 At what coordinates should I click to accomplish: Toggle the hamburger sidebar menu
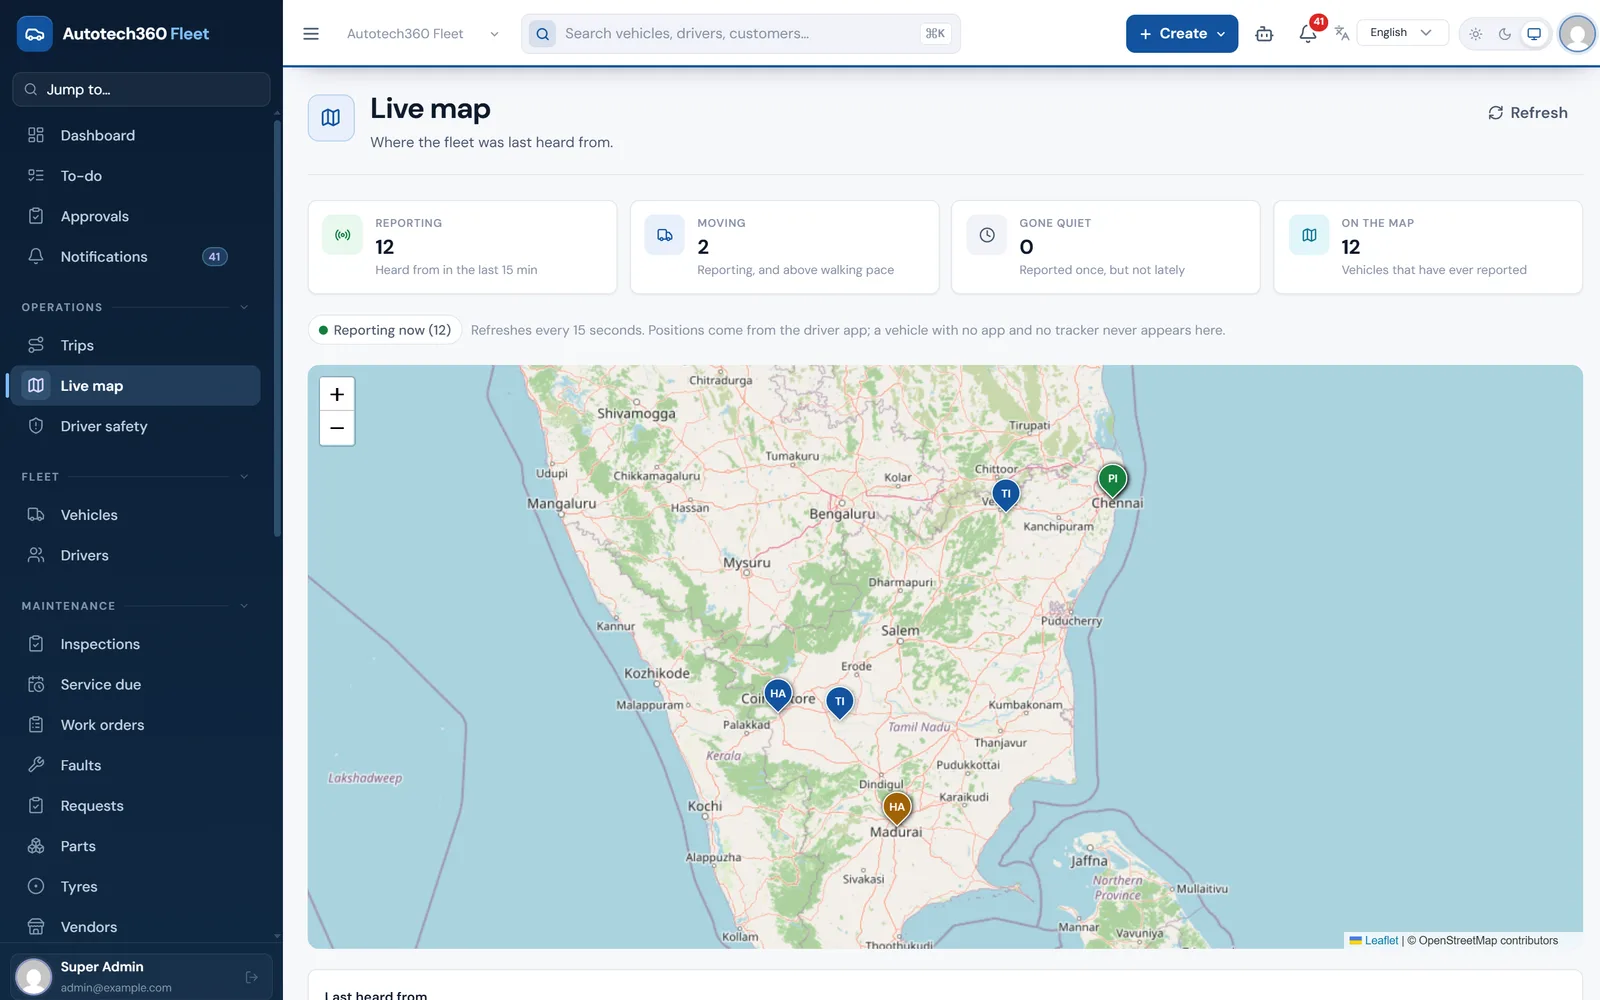311,34
